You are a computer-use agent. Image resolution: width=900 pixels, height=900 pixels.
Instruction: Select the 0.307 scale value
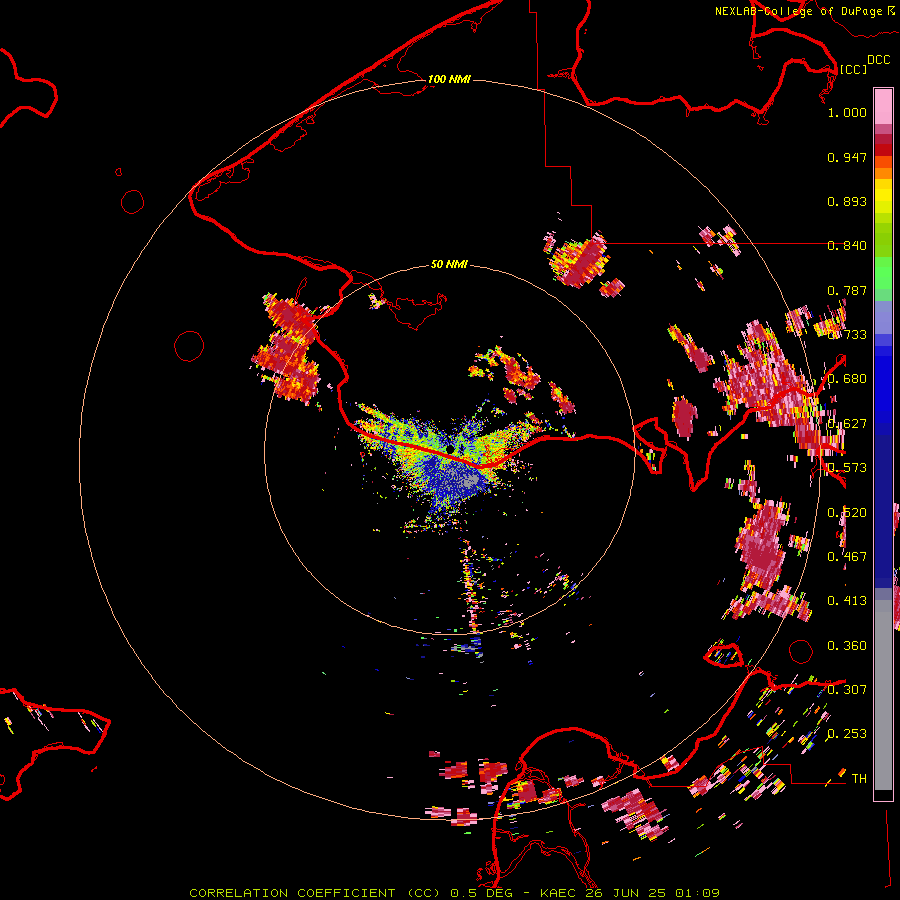tap(847, 689)
